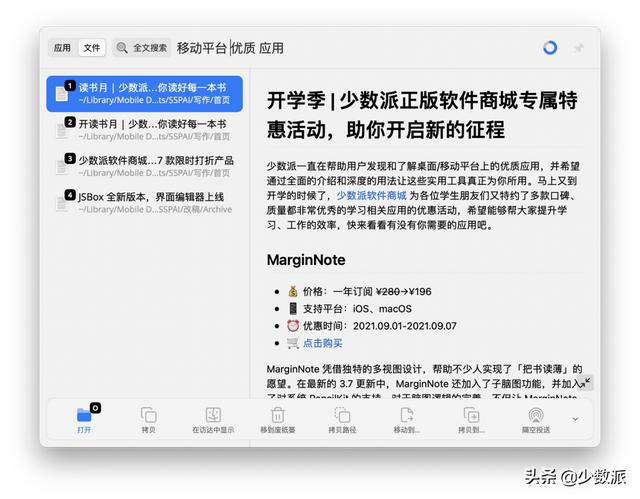Click the 隔空投送 AirDrop action icon
This screenshot has height=499, width=640.
point(536,415)
